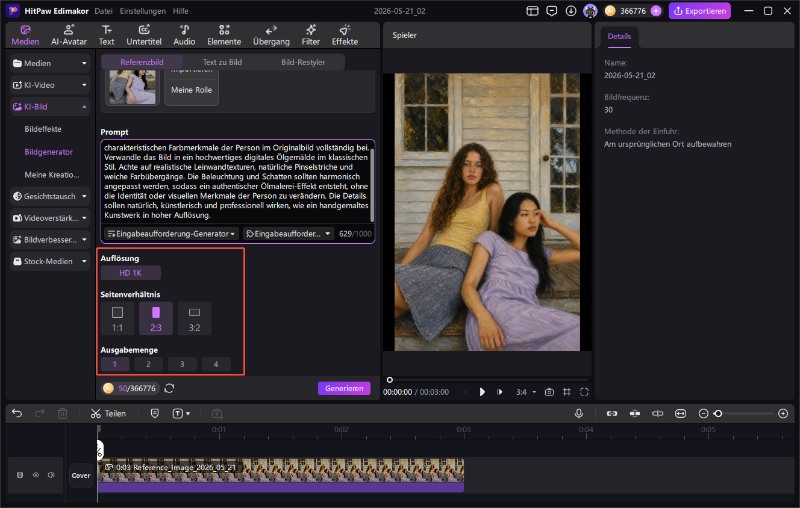This screenshot has height=508, width=800.
Task: Mute the video track speaker icon
Action: [x=51, y=475]
